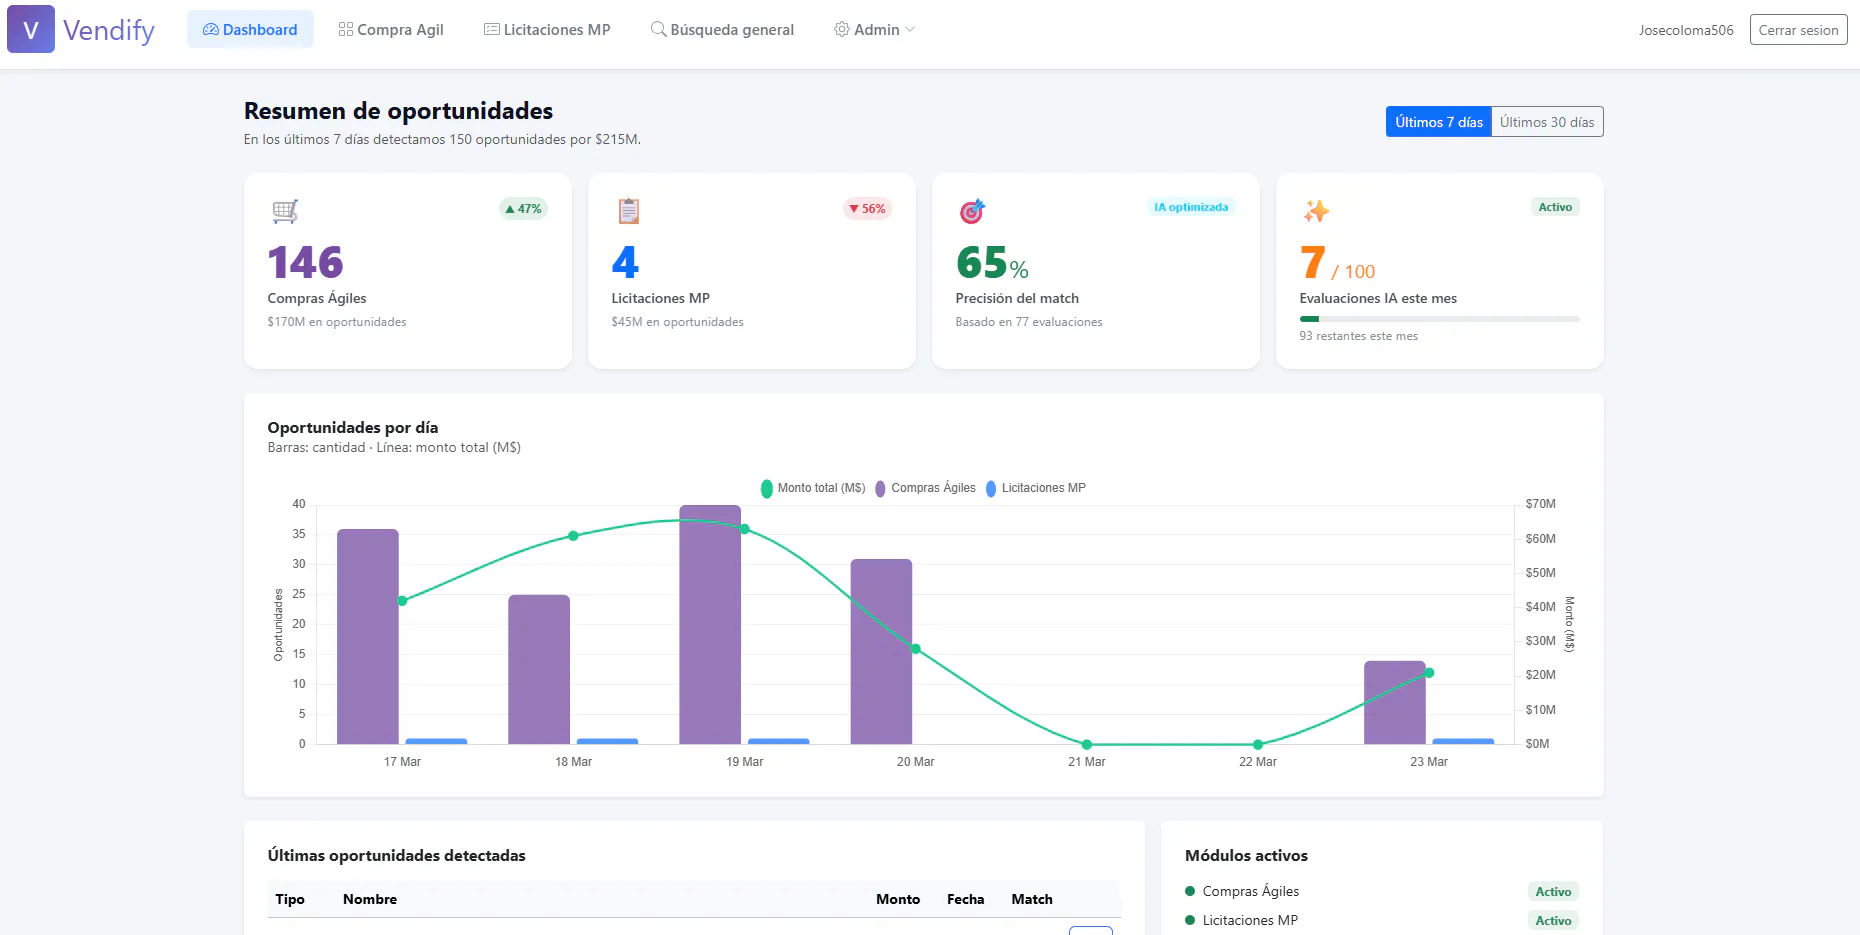
Task: Click the Admin gear icon
Action: [842, 30]
